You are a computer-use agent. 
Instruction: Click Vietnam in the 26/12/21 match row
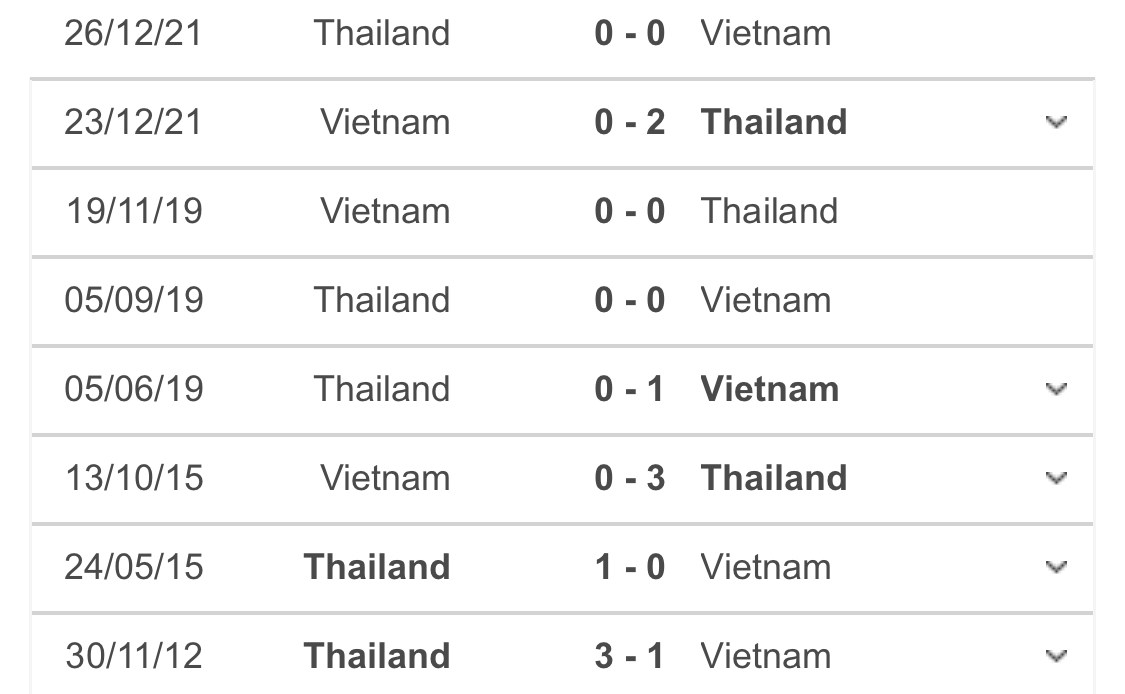[766, 34]
